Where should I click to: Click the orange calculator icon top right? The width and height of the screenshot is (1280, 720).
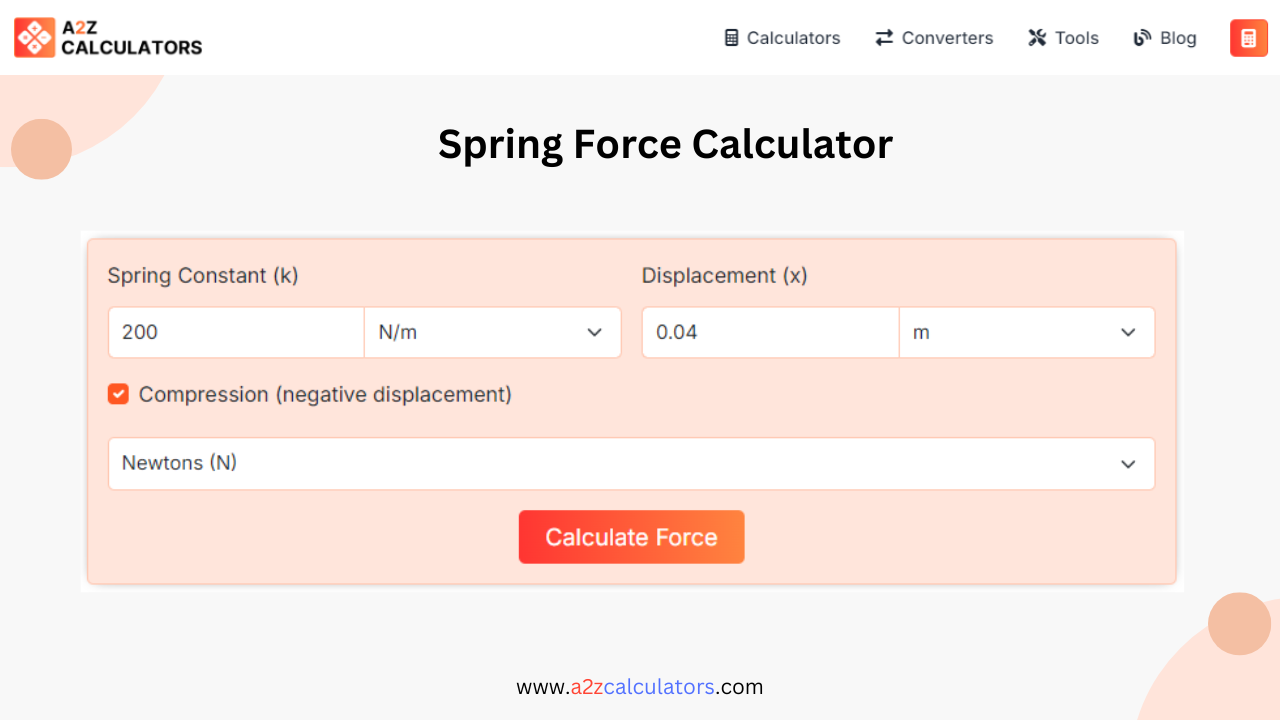[x=1248, y=37]
